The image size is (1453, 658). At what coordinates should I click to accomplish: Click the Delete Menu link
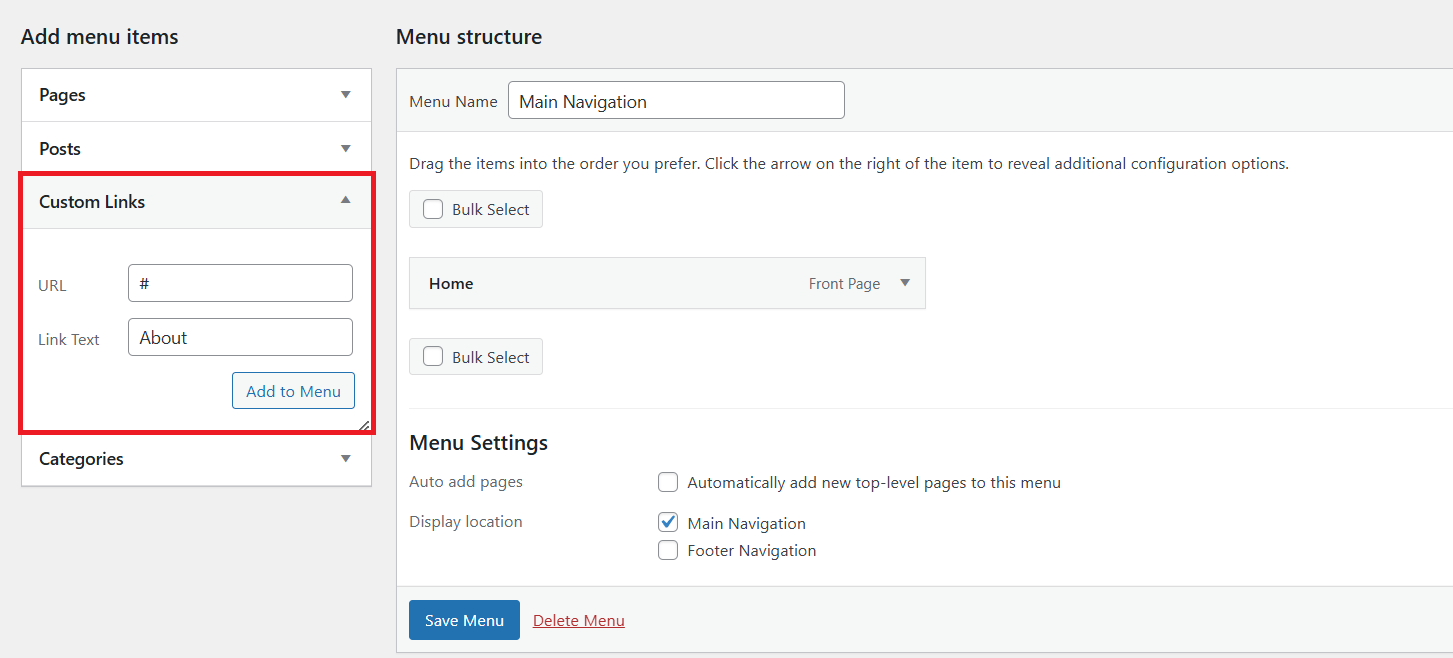click(578, 620)
